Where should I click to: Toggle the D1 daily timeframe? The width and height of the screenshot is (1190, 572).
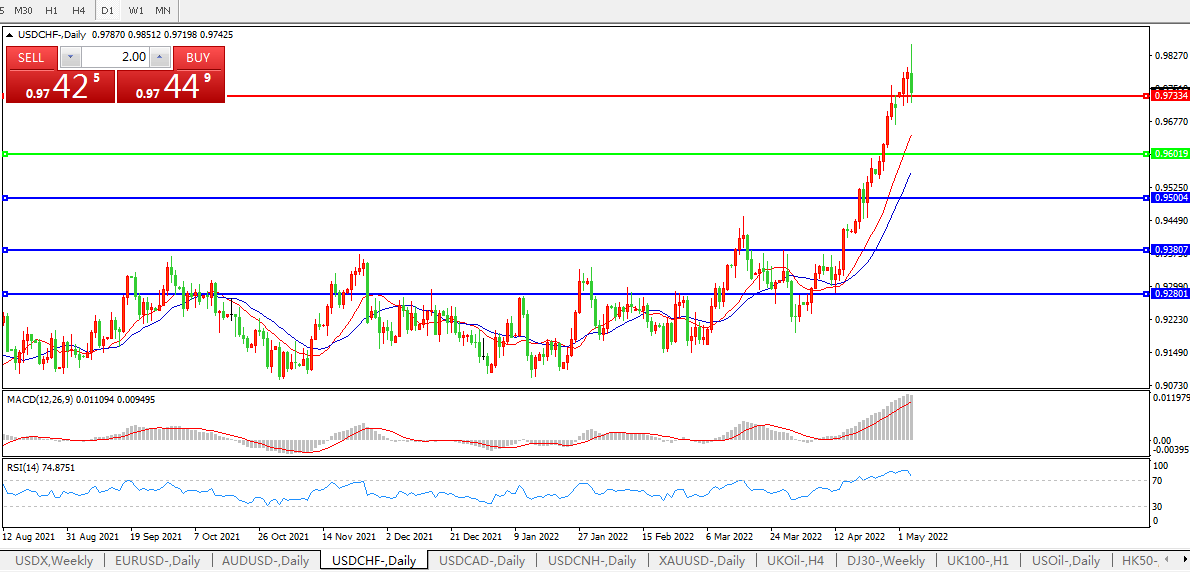coord(107,10)
